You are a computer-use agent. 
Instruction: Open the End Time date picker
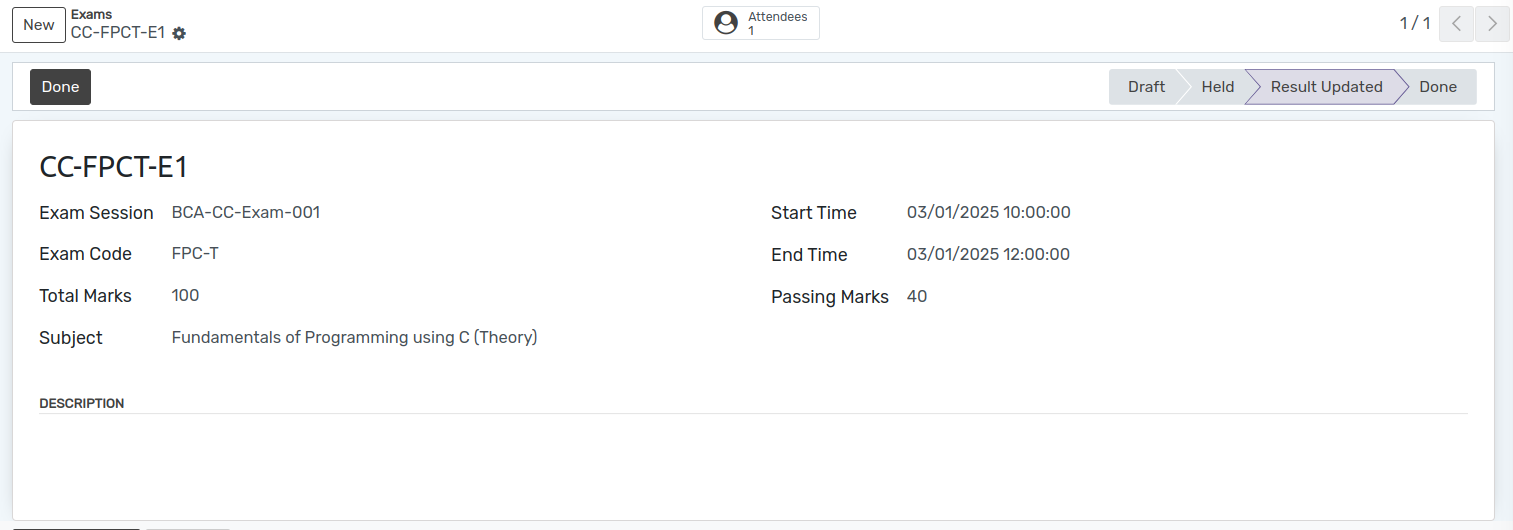click(988, 255)
